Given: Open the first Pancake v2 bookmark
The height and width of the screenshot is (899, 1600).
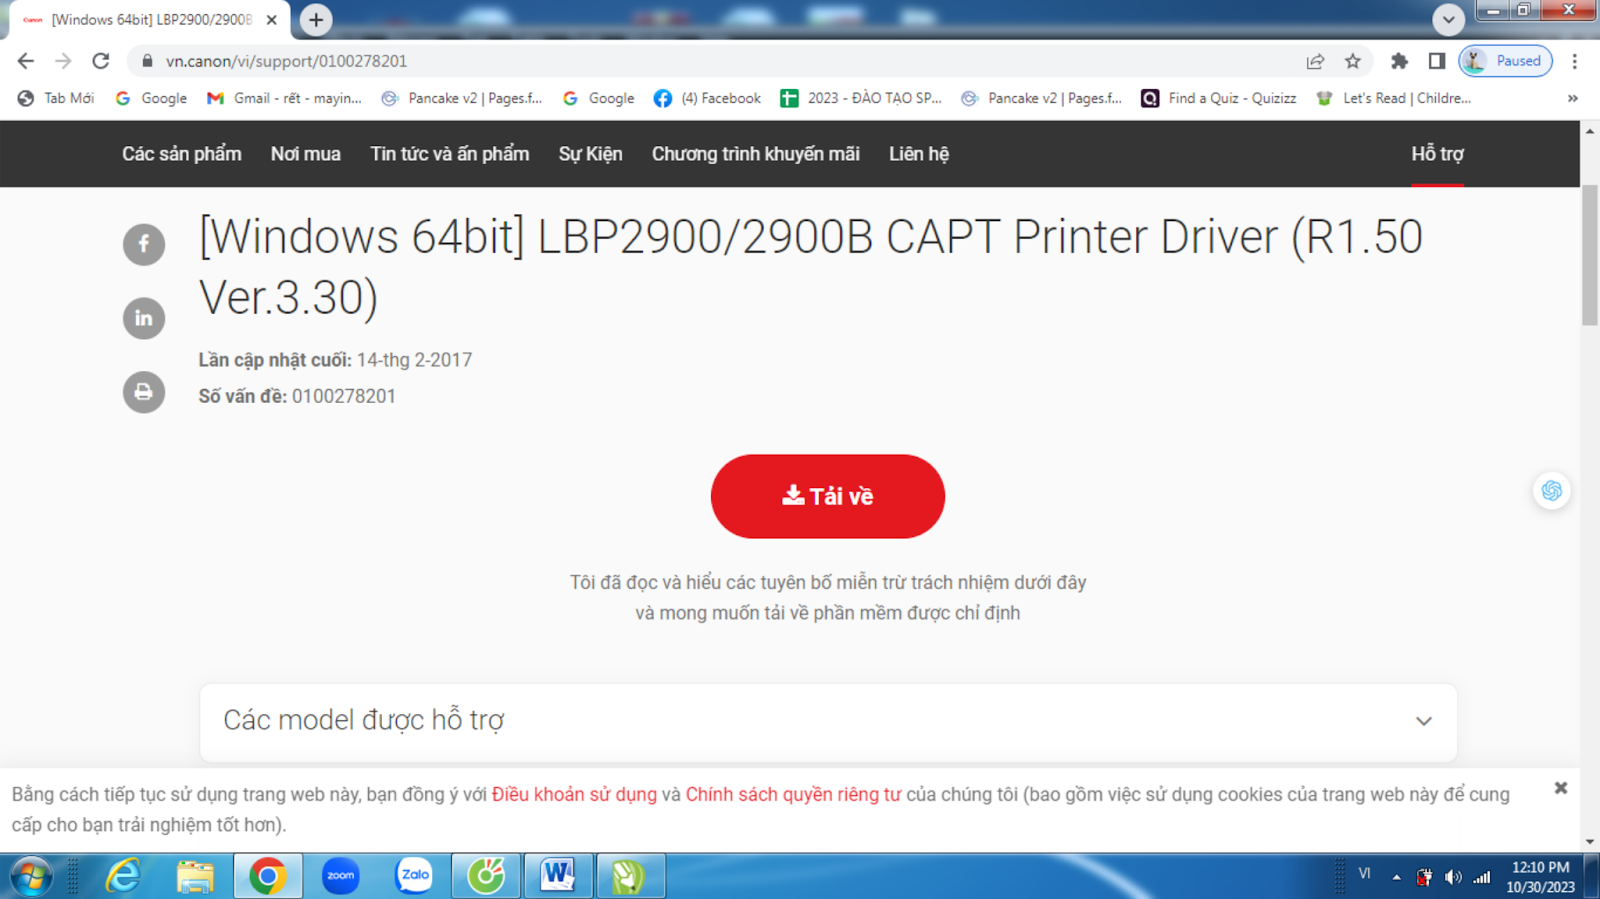Looking at the screenshot, I should coord(462,98).
